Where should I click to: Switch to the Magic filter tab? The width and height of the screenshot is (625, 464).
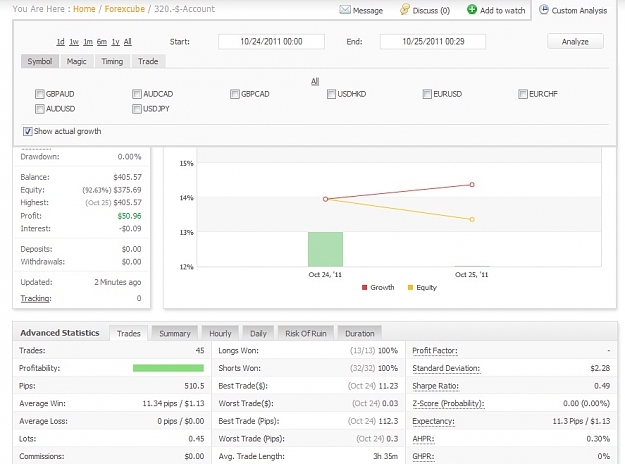click(x=77, y=61)
